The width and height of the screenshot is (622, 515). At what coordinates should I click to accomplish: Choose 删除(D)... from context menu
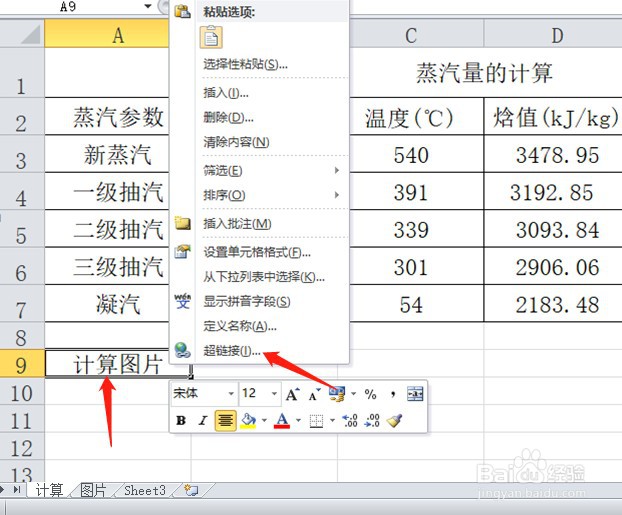pos(228,117)
